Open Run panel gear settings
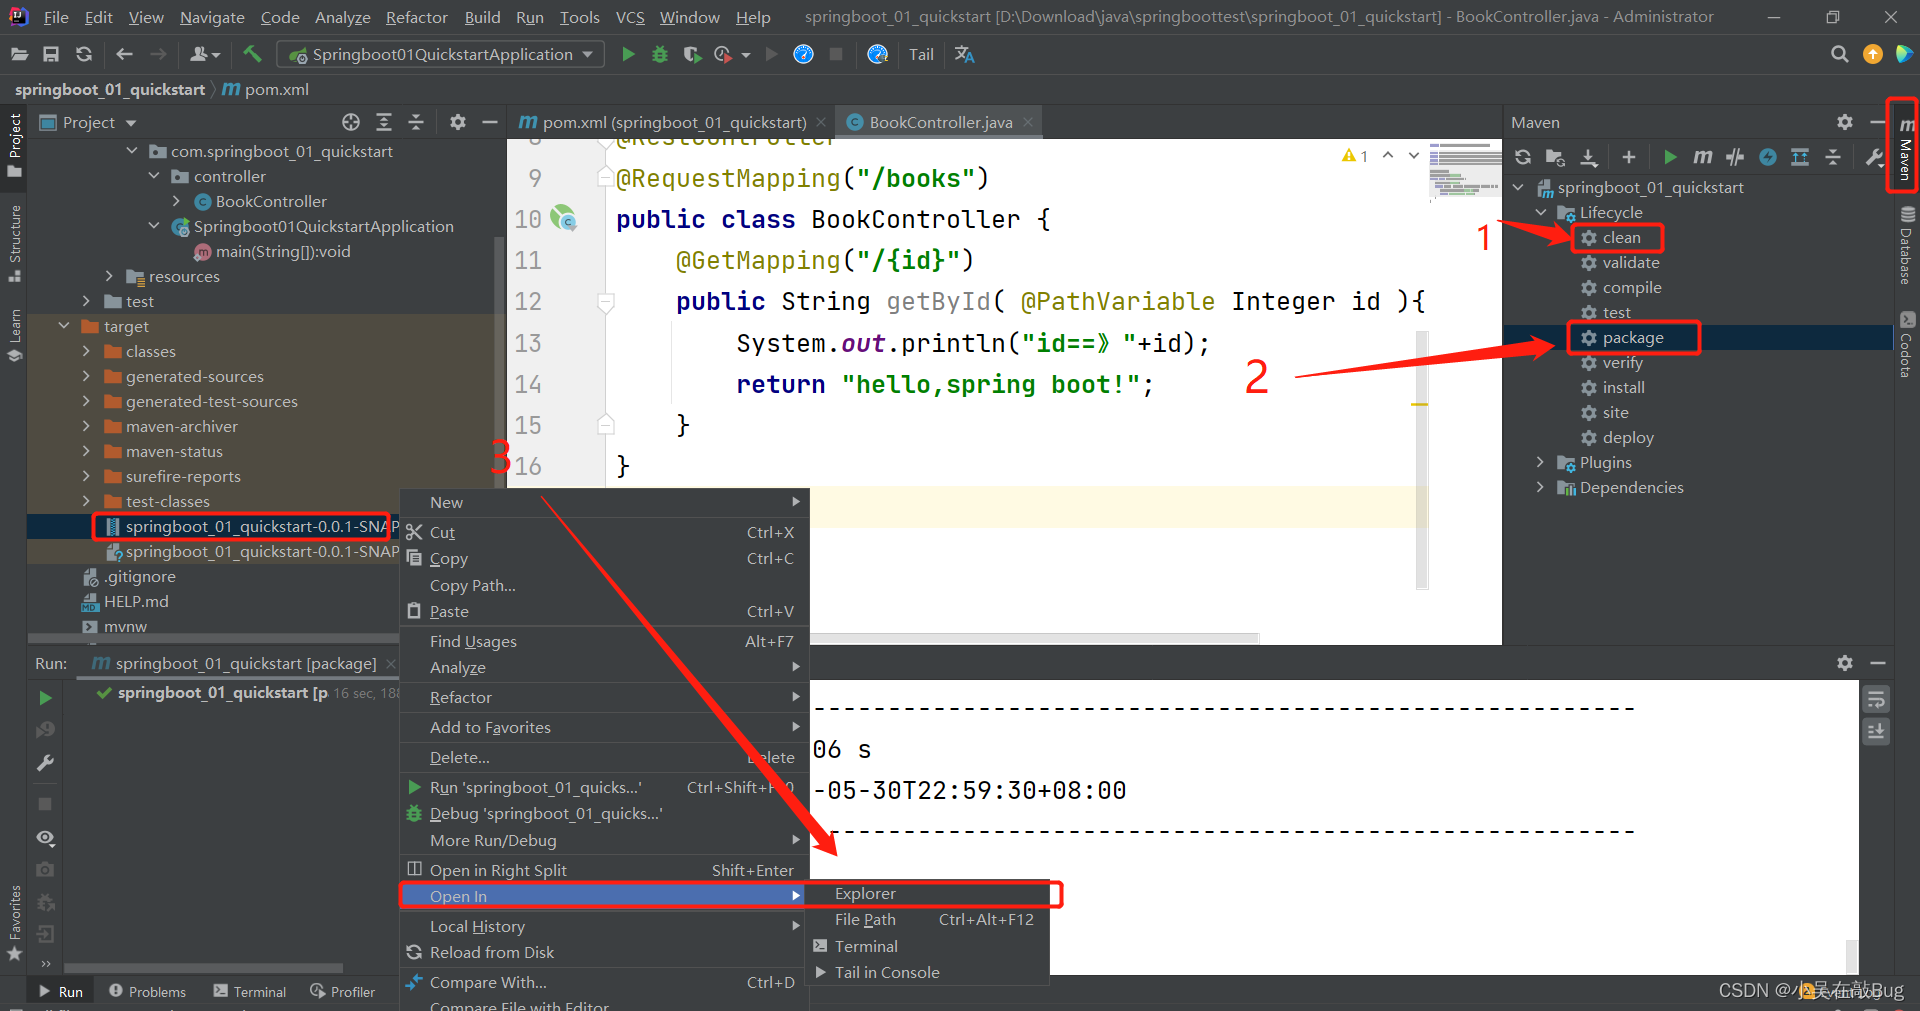The image size is (1920, 1011). tap(1845, 663)
